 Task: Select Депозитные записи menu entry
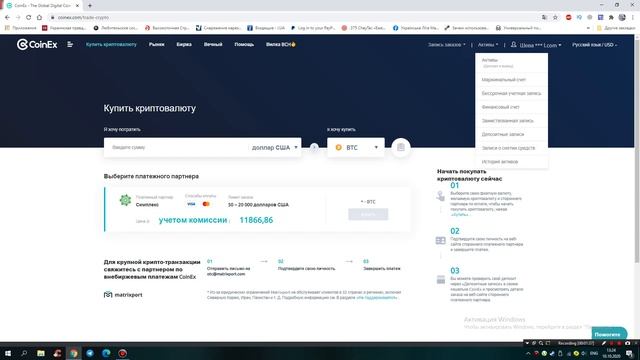pos(511,134)
